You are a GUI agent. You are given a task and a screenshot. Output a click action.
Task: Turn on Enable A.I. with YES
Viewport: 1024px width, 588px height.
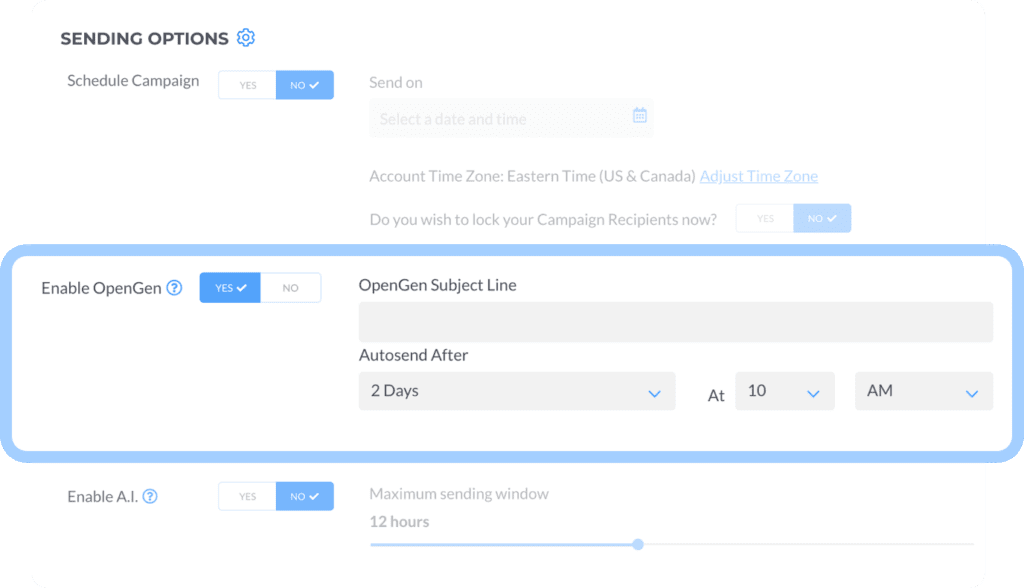pyautogui.click(x=246, y=496)
